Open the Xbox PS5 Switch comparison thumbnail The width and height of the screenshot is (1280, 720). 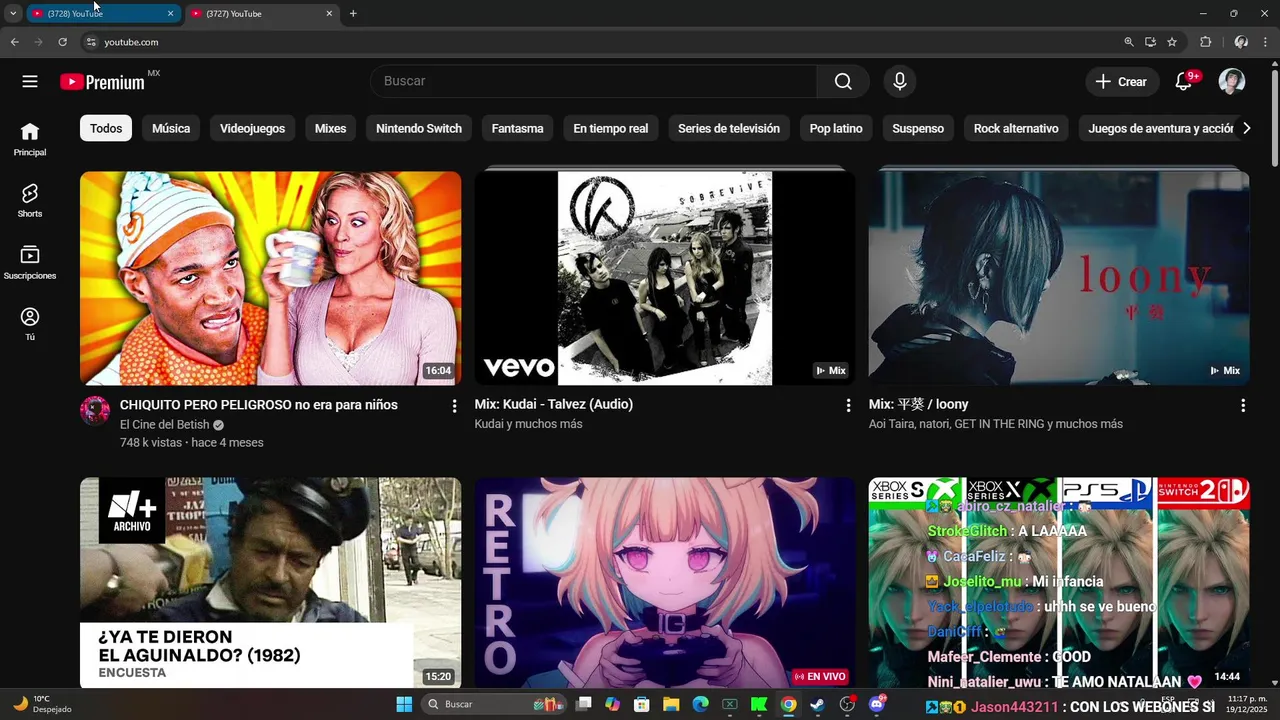click(x=1059, y=582)
